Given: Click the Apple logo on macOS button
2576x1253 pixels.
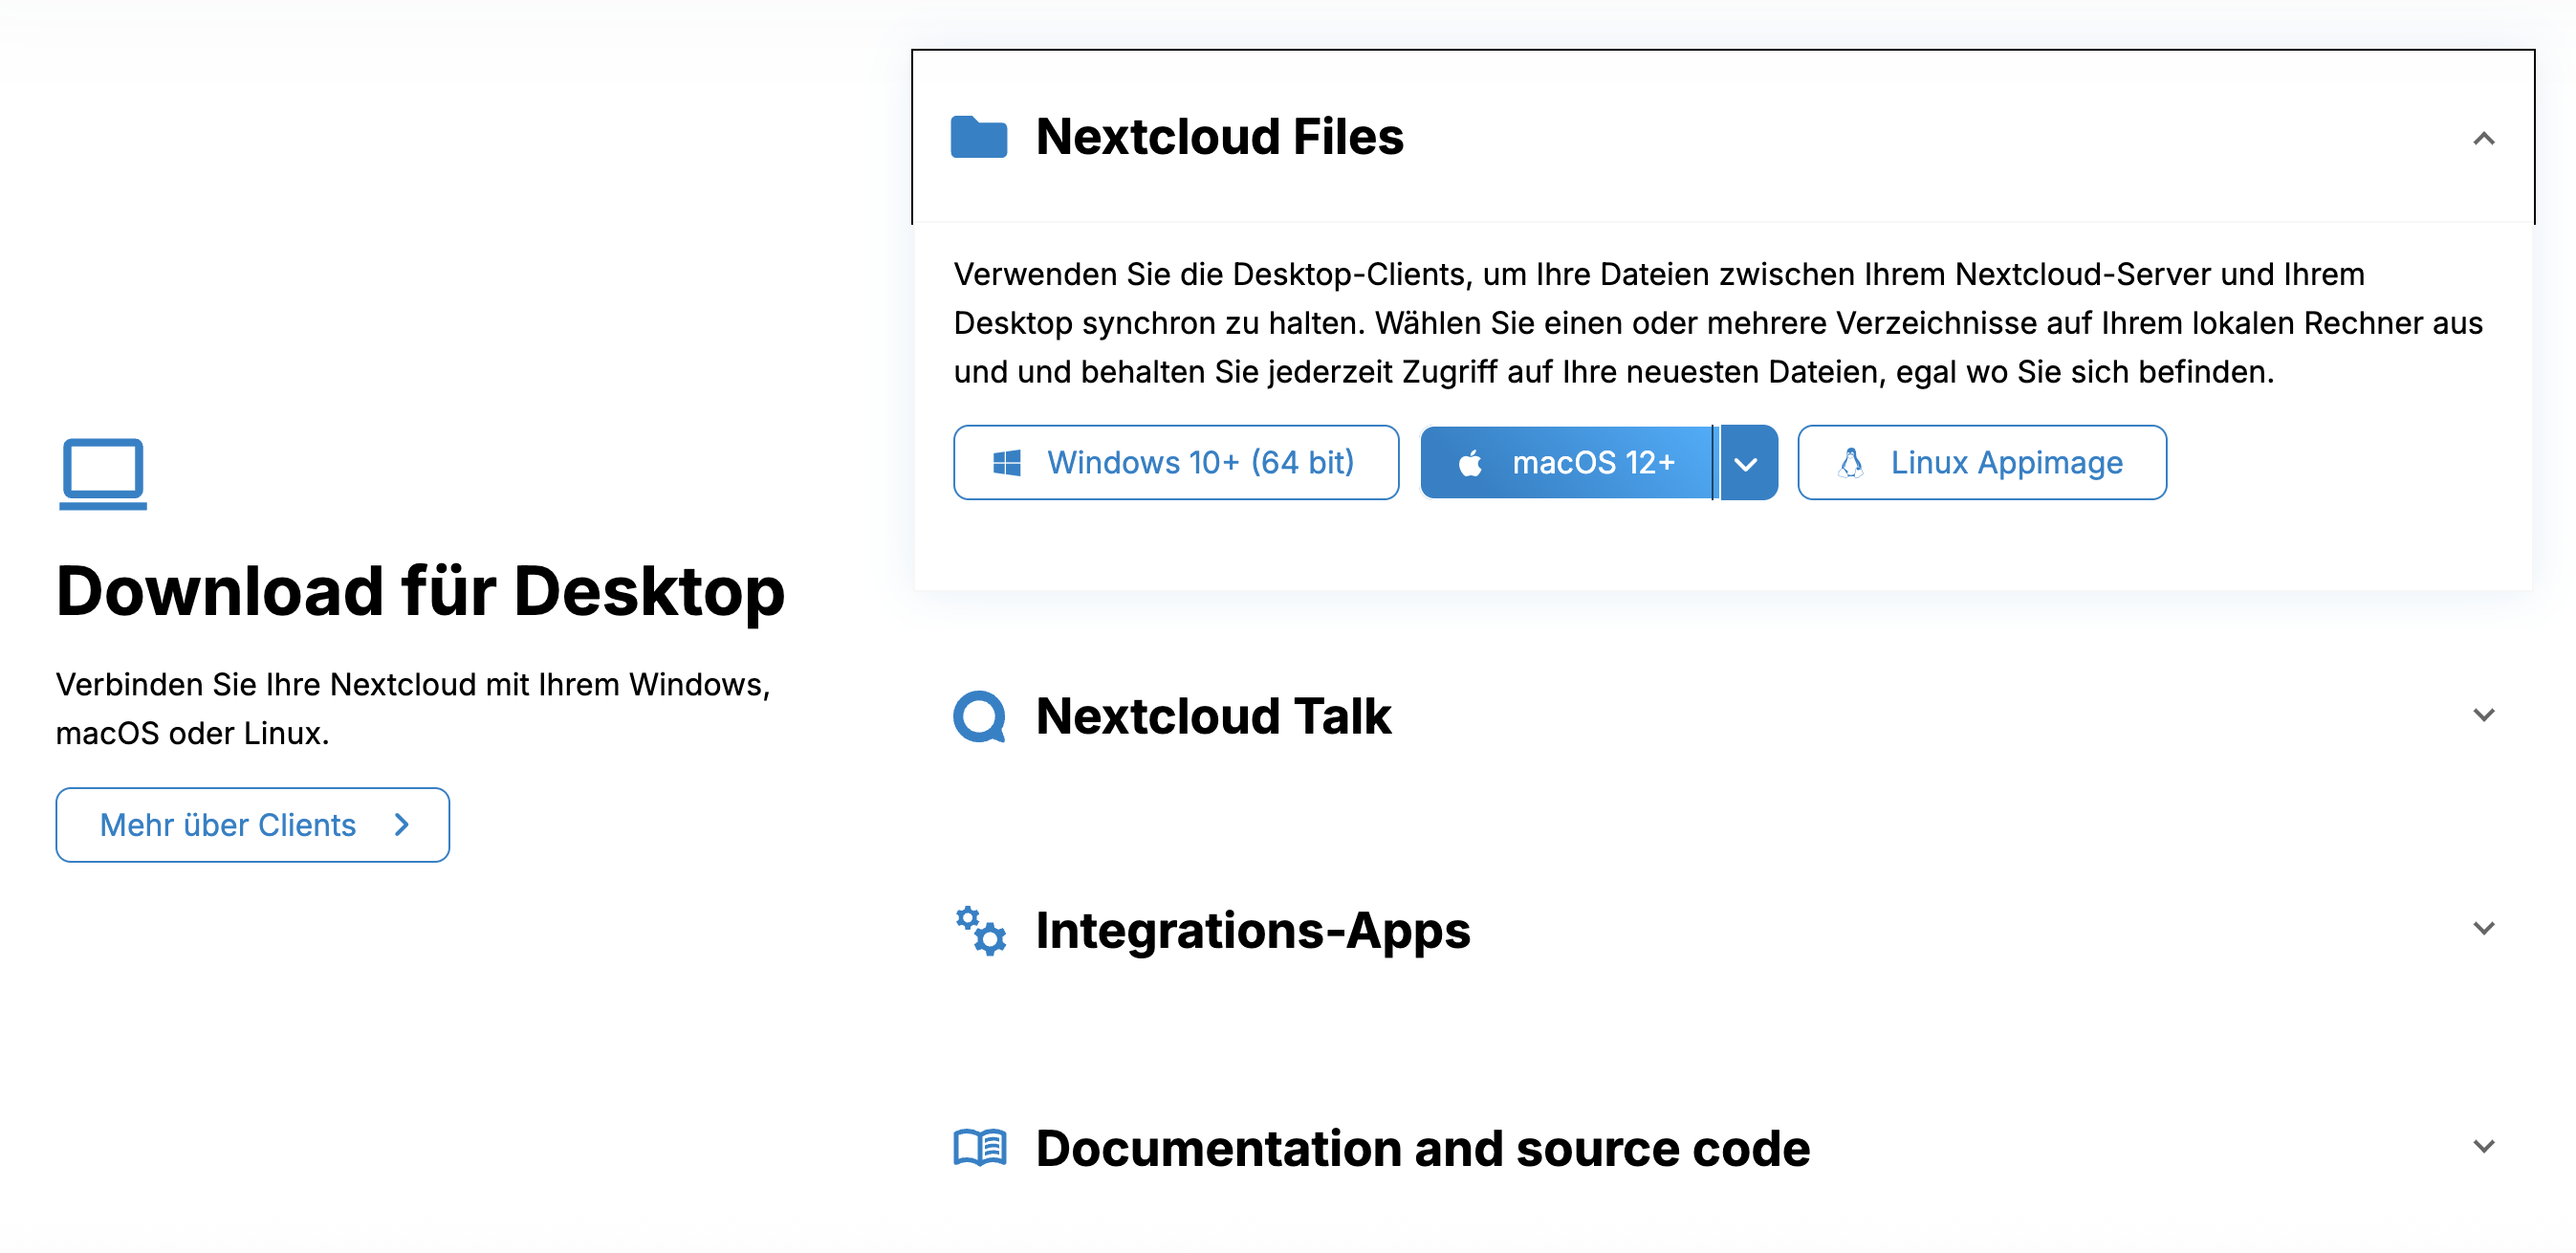Looking at the screenshot, I should click(x=1470, y=463).
